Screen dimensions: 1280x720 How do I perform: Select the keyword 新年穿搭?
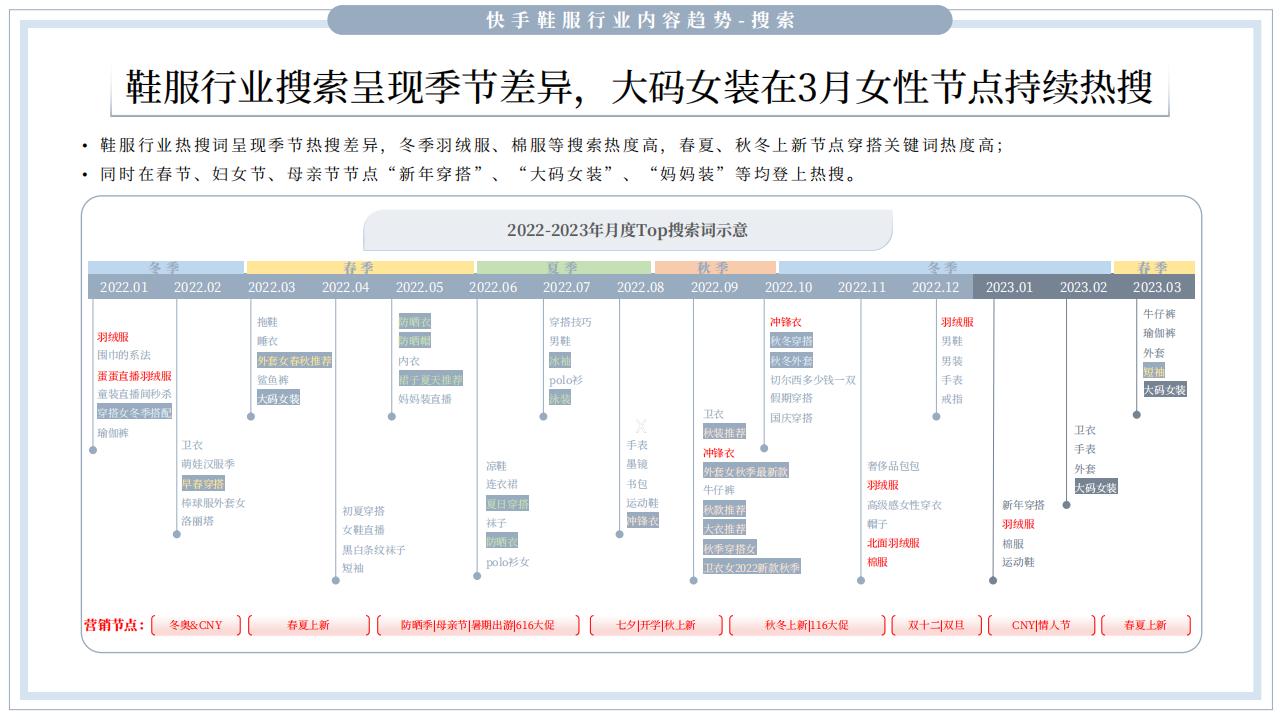(x=1023, y=505)
